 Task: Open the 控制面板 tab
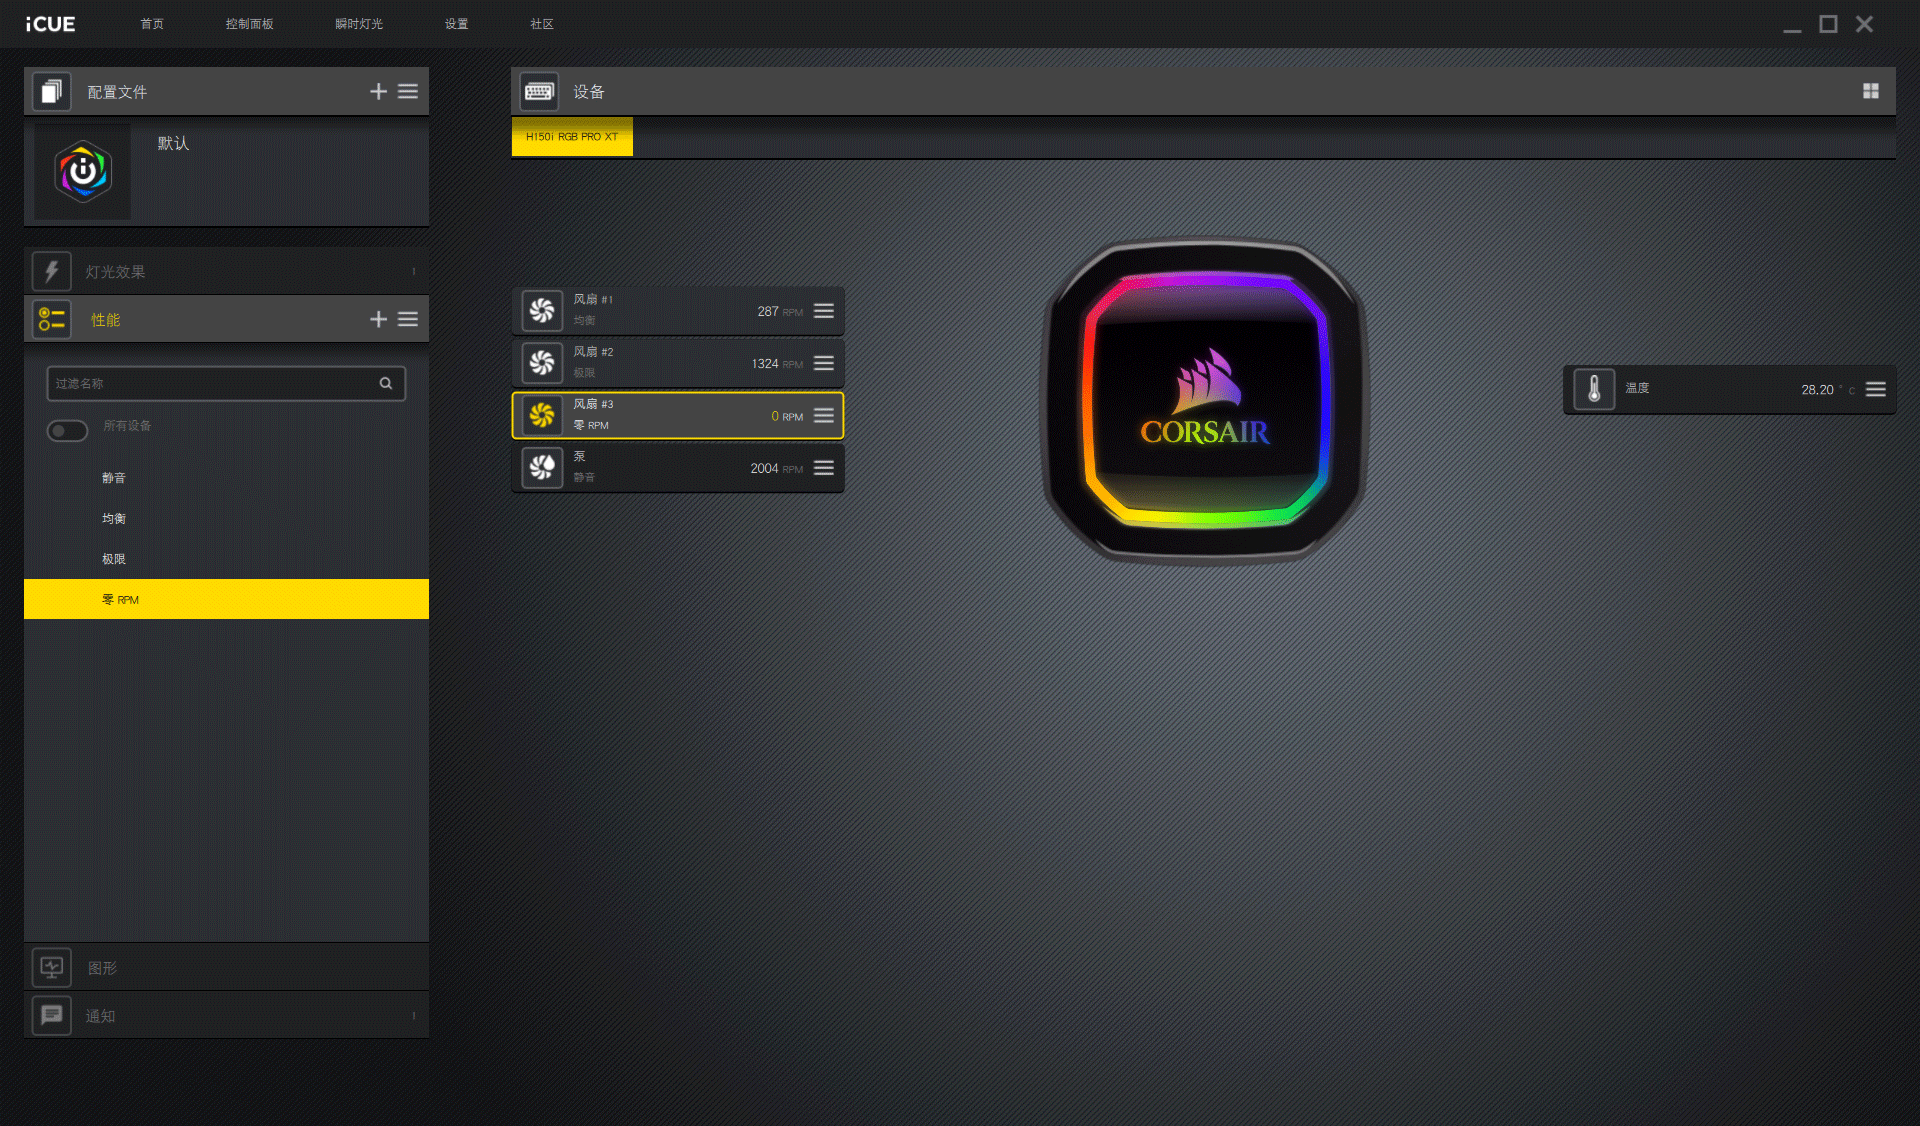(249, 24)
